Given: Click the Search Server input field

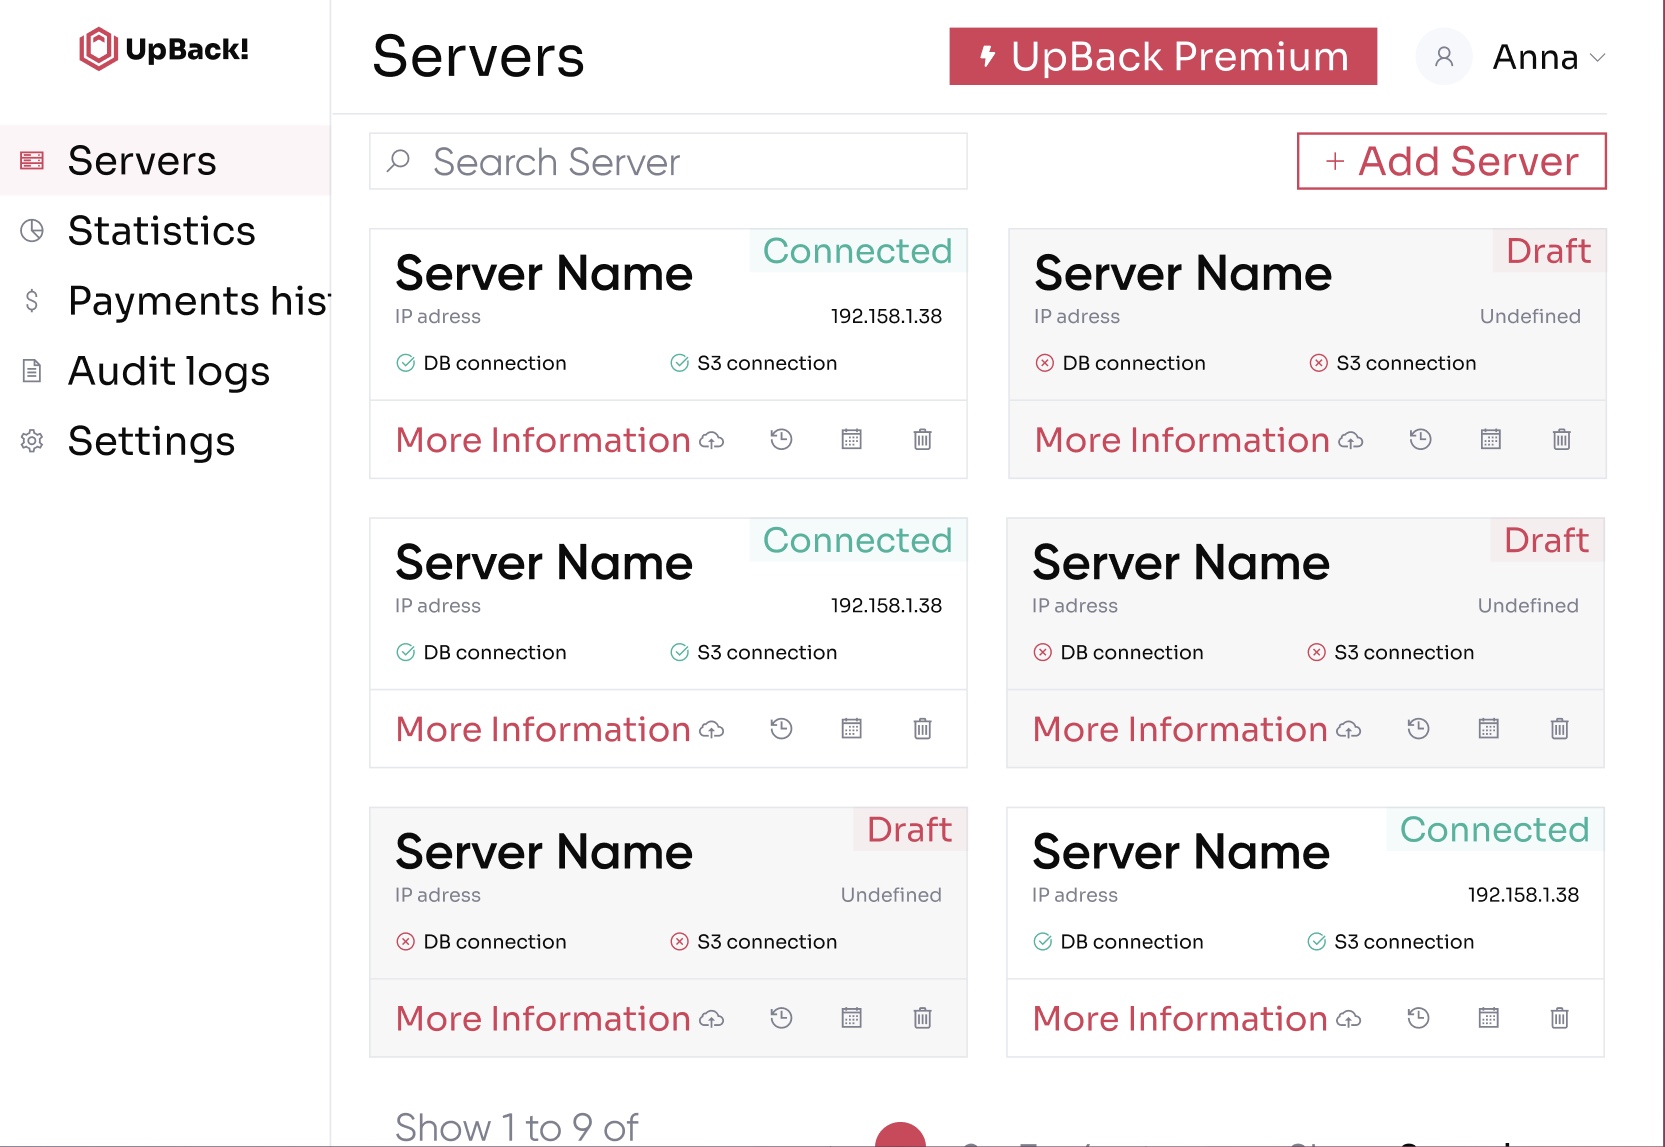Looking at the screenshot, I should 668,161.
